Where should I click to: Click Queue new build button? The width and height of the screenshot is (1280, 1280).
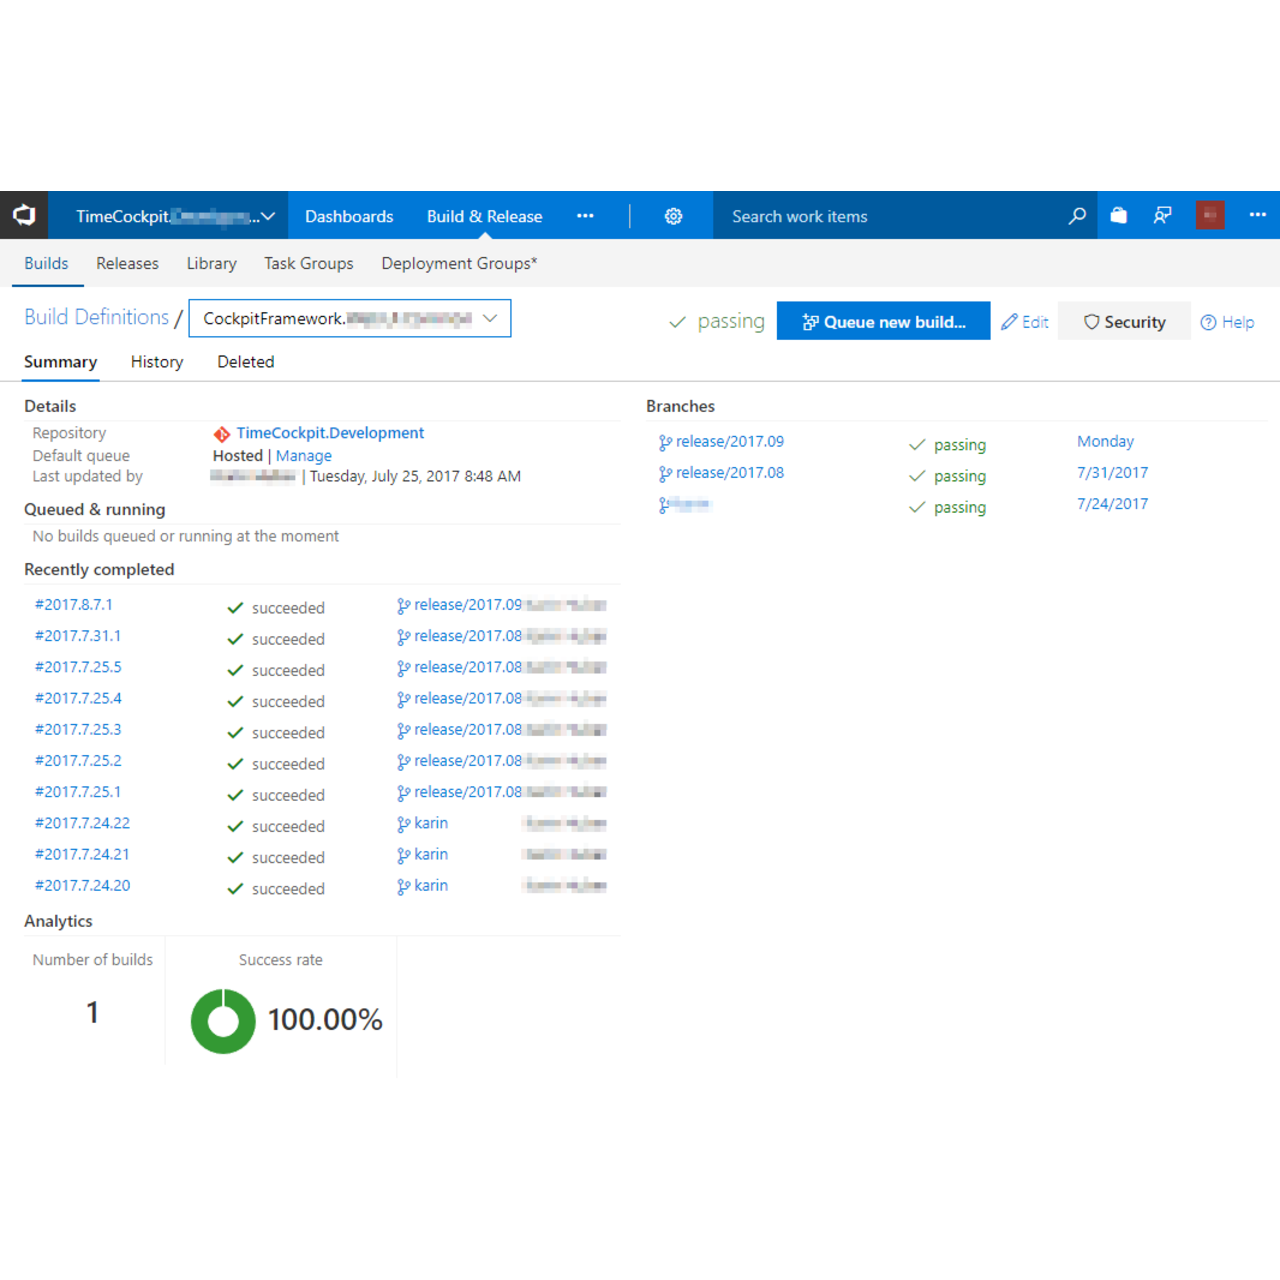883,322
